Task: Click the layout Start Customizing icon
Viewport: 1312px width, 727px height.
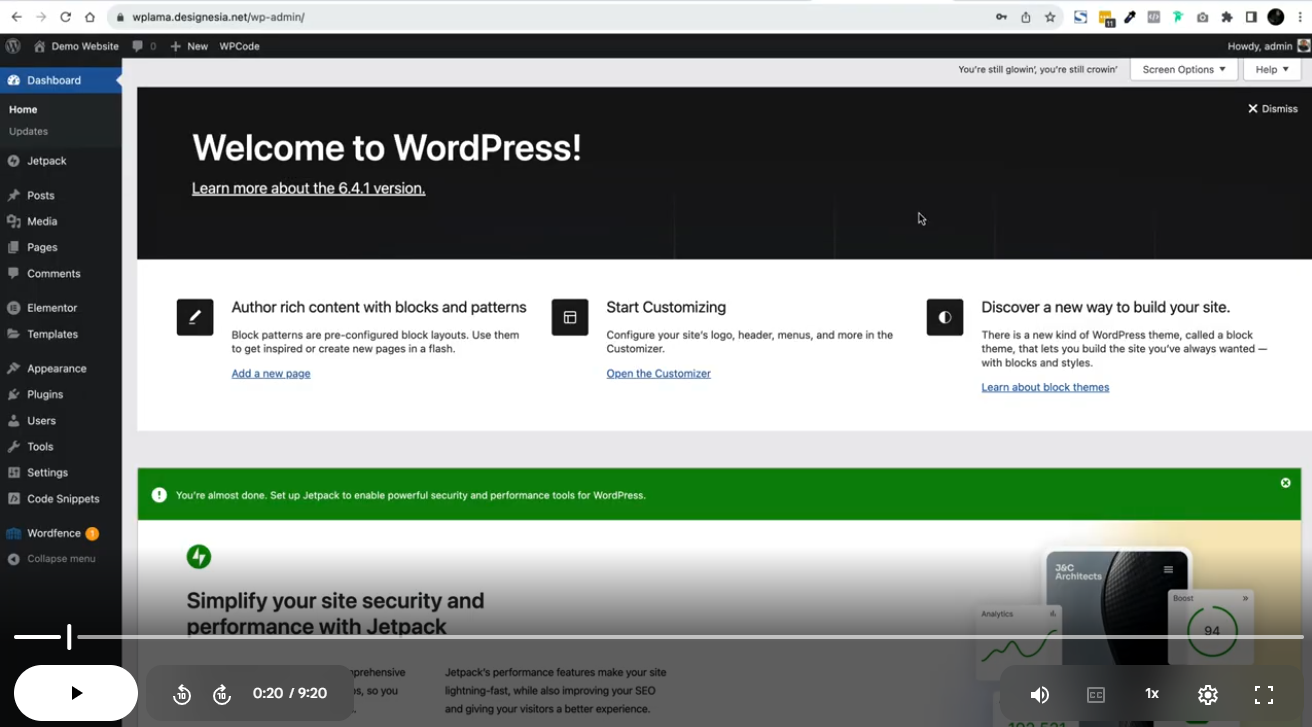Action: [x=570, y=317]
